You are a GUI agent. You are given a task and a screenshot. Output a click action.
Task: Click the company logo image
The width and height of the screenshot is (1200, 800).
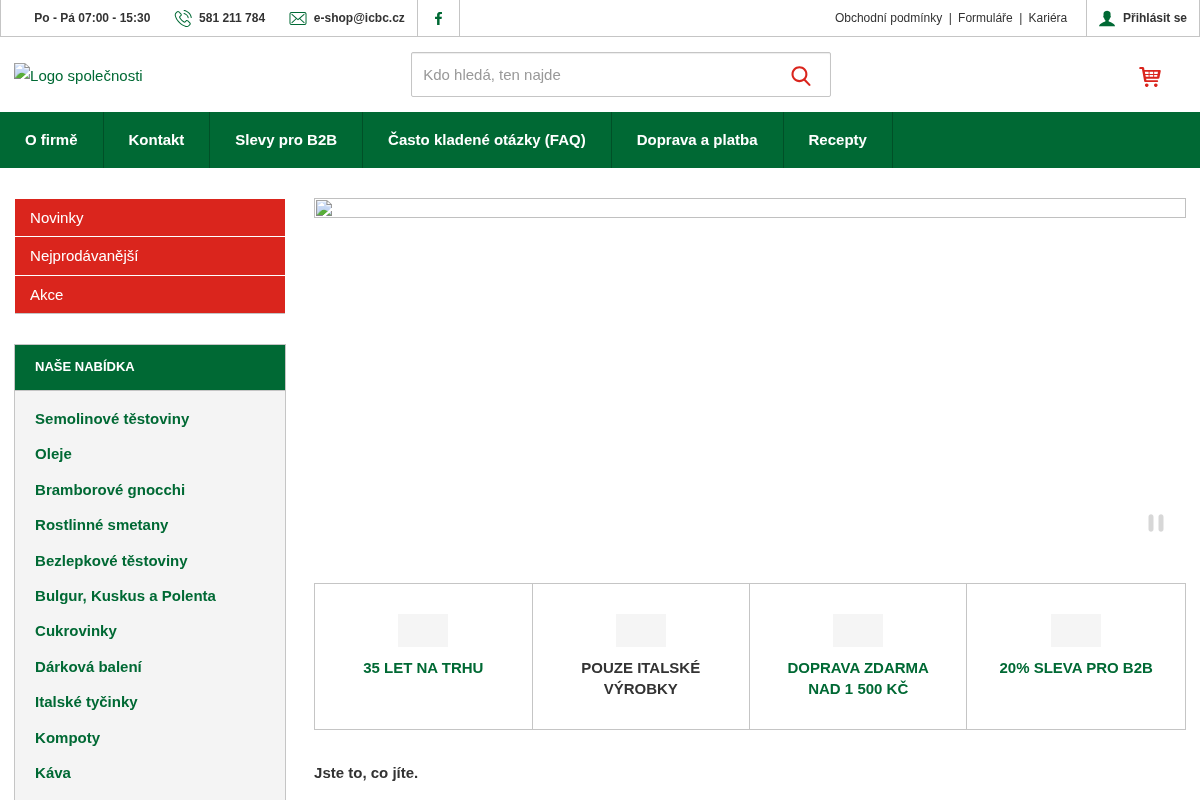(78, 75)
